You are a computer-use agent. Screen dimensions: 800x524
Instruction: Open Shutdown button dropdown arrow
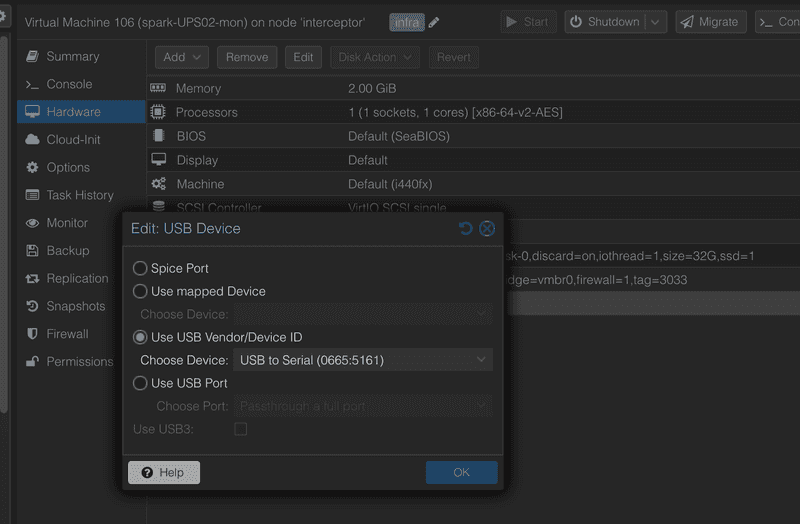(x=656, y=22)
